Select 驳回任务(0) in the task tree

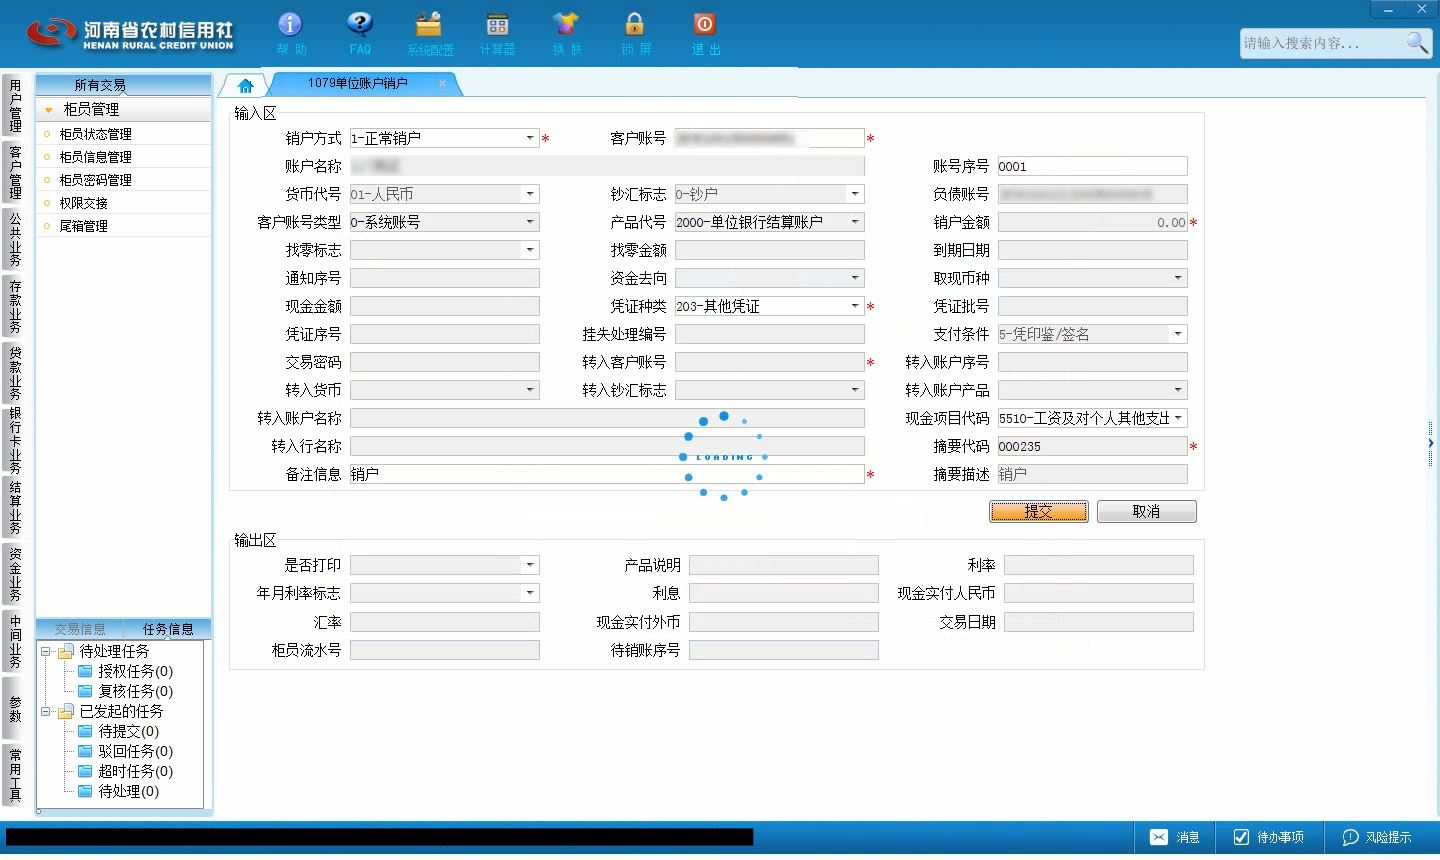pyautogui.click(x=135, y=751)
